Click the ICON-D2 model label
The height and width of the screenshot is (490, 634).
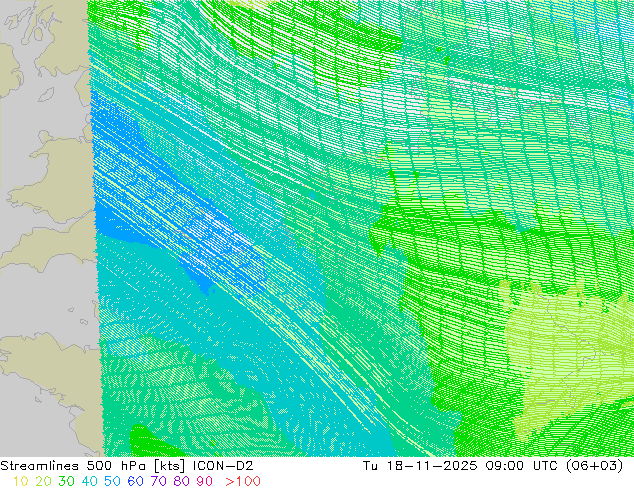[x=223, y=466]
